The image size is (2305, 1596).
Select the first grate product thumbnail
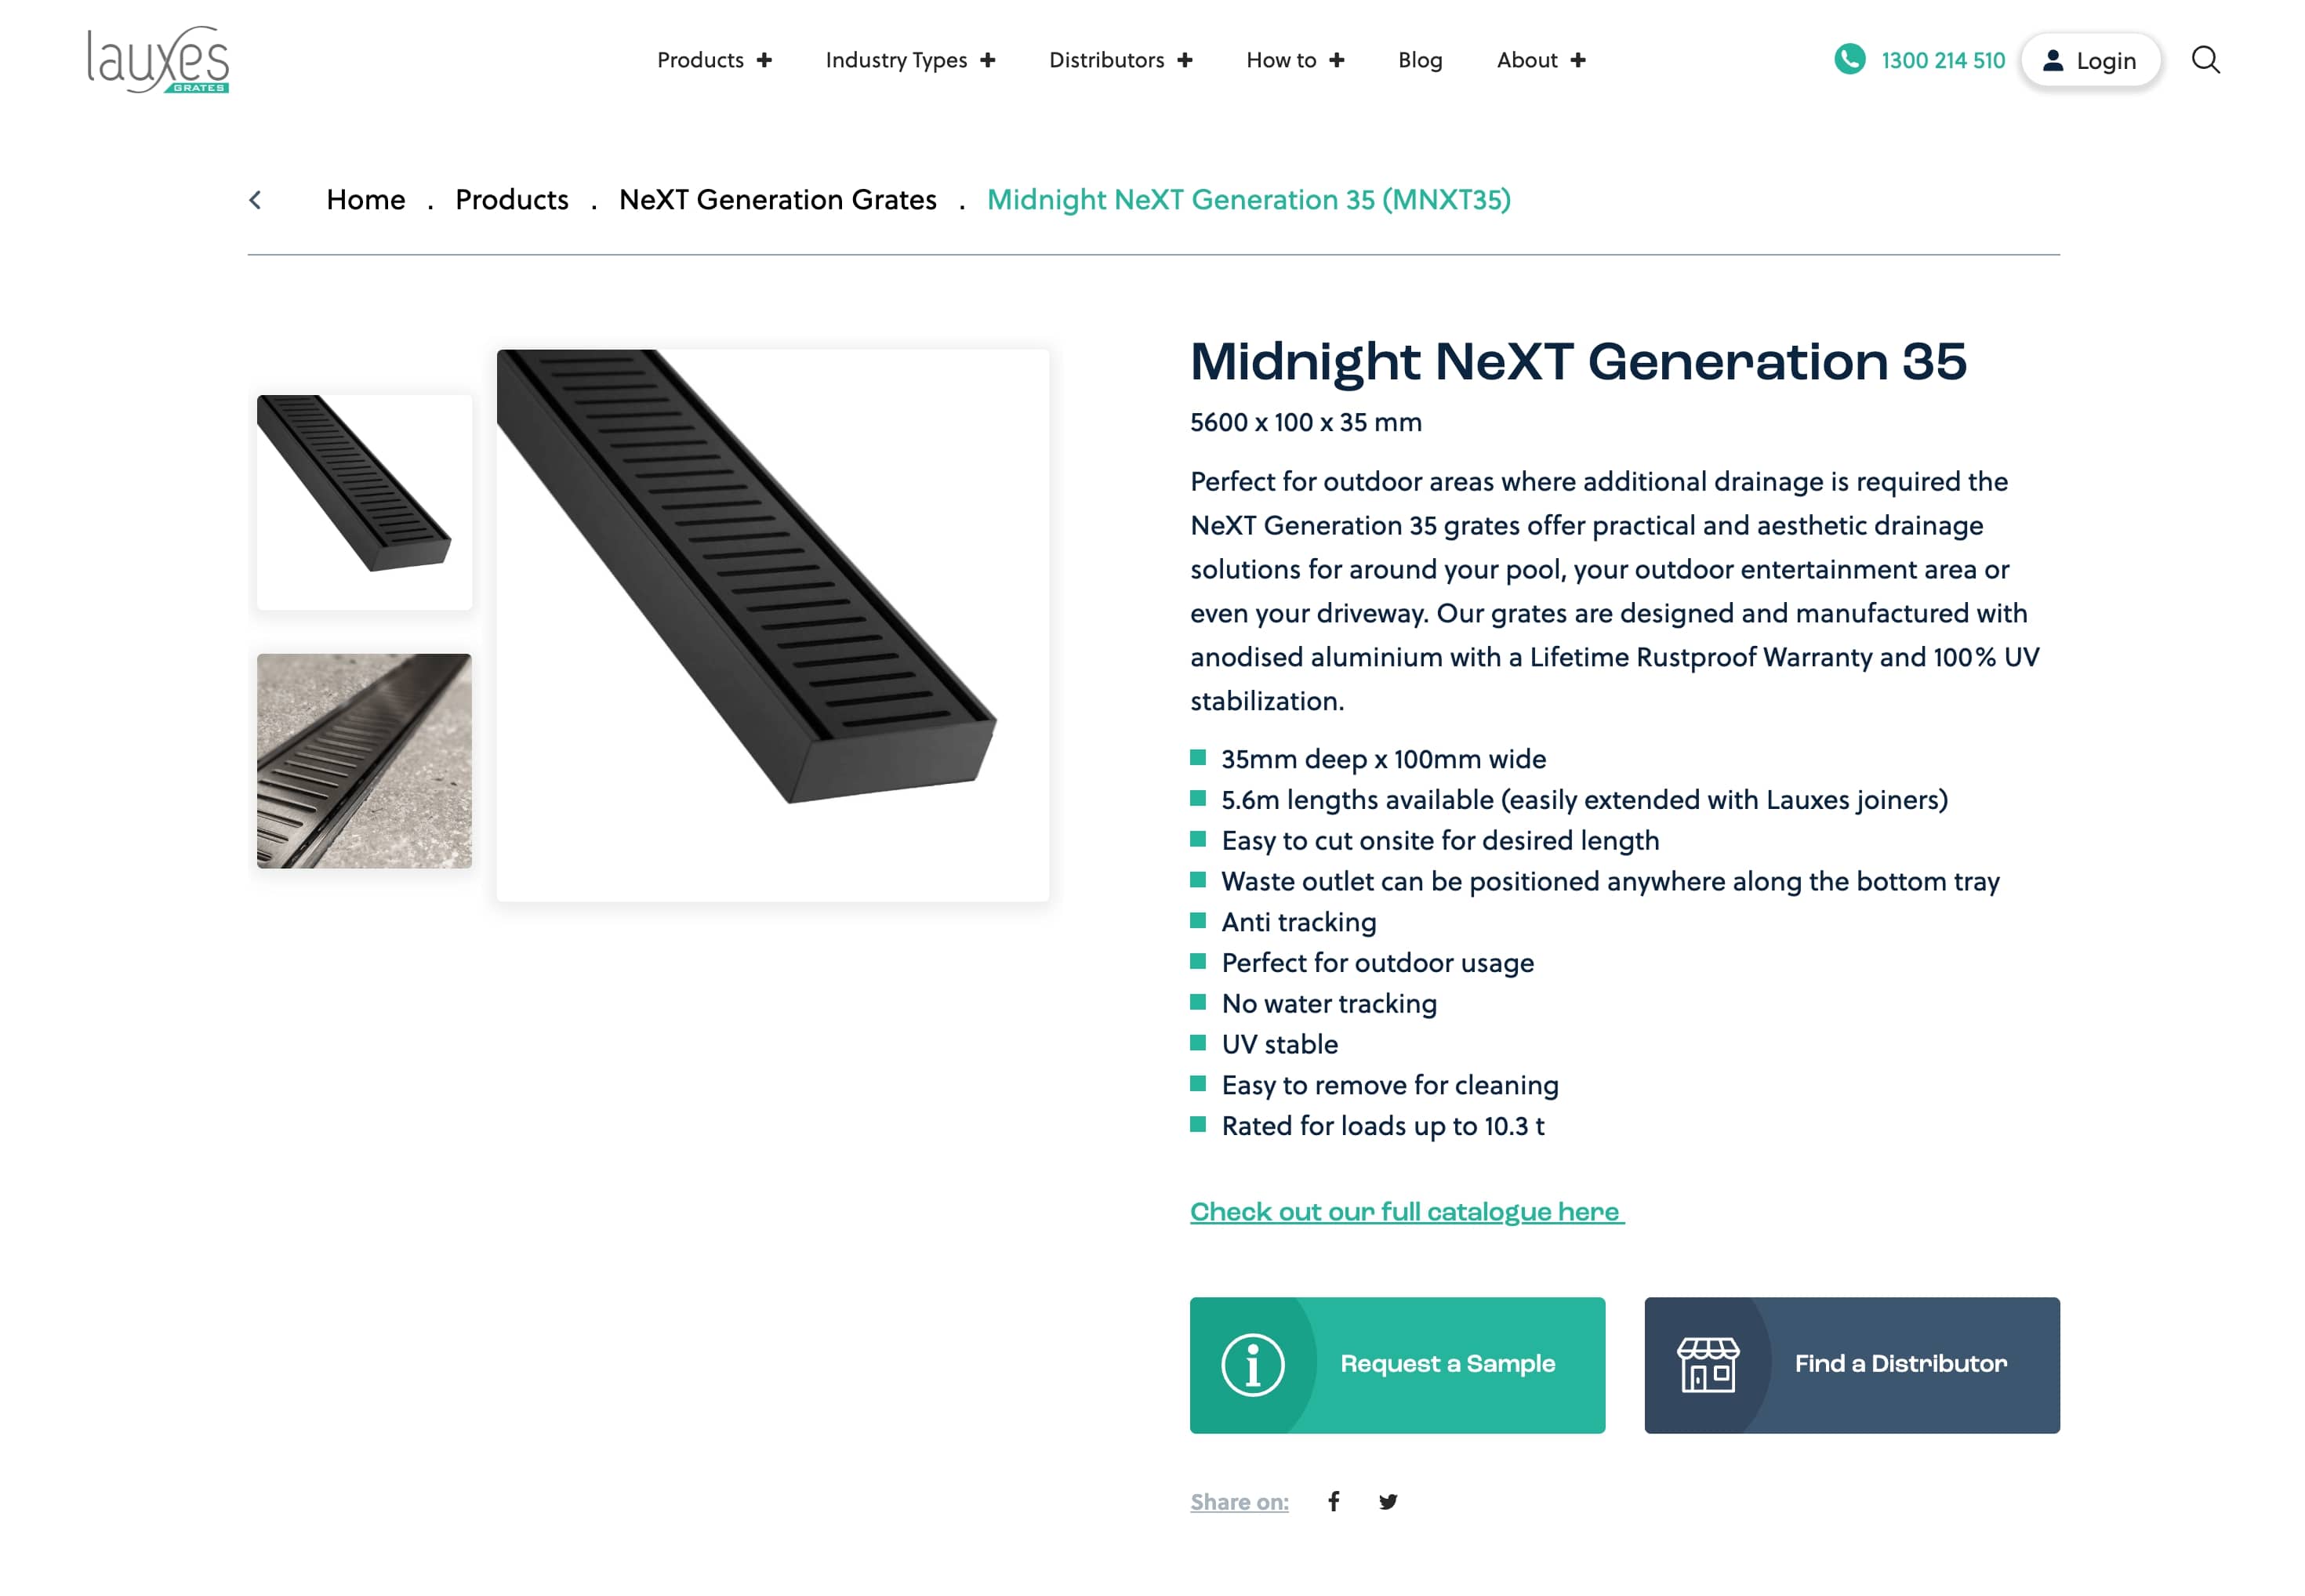[364, 502]
